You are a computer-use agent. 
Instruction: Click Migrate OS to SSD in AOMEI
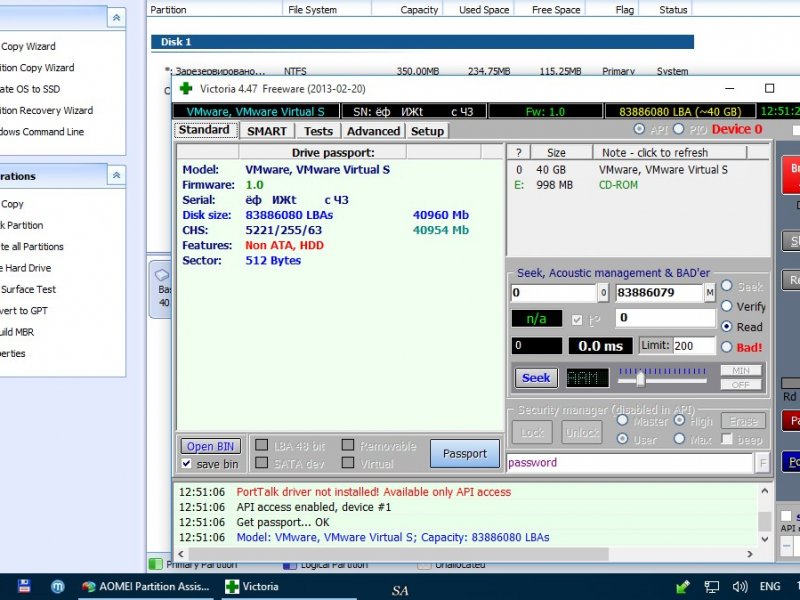[x=30, y=89]
